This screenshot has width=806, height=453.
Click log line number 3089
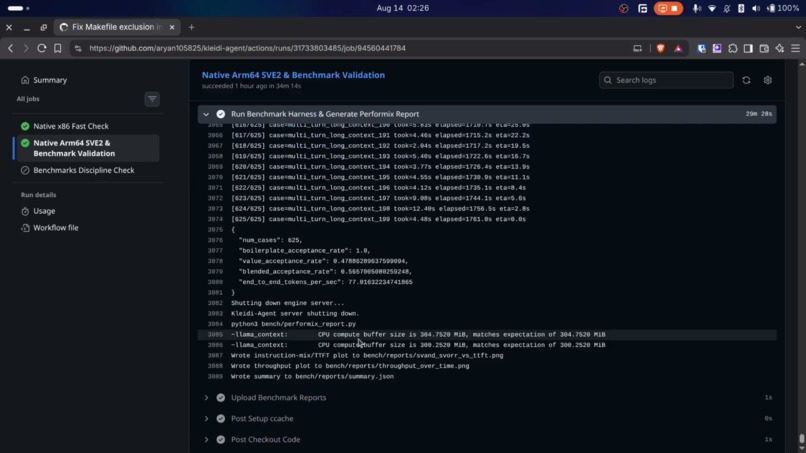pos(215,376)
